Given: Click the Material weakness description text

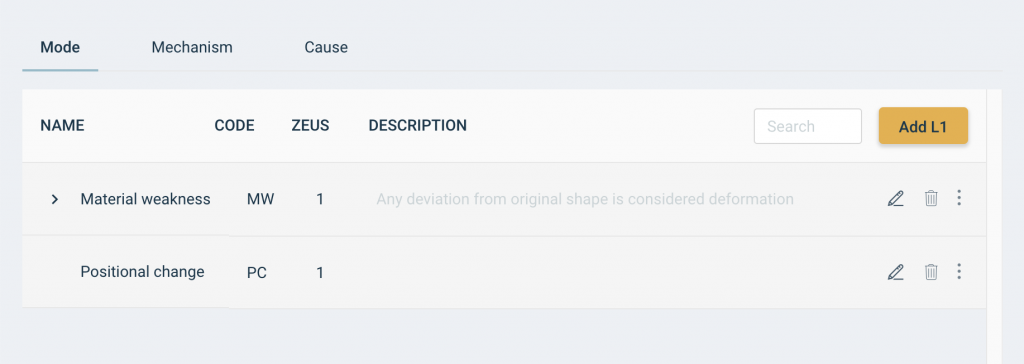Looking at the screenshot, I should [x=585, y=199].
